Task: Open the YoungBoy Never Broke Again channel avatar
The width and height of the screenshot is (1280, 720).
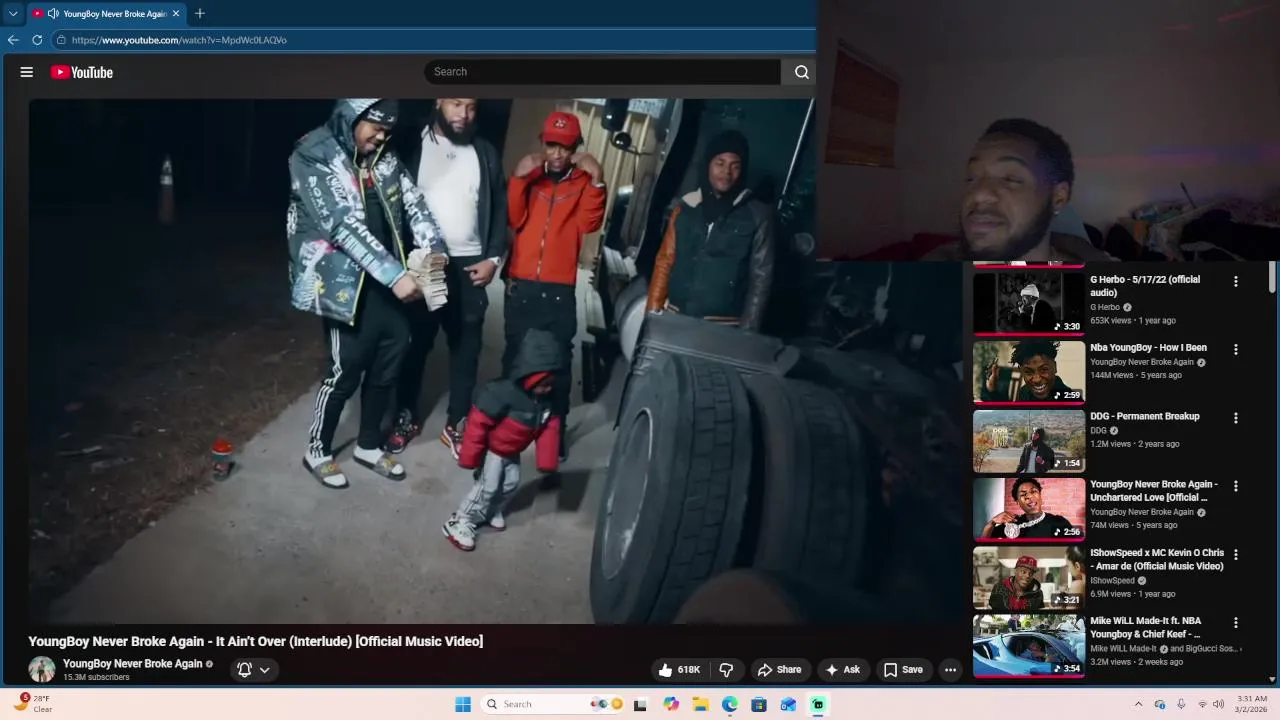Action: pos(42,669)
